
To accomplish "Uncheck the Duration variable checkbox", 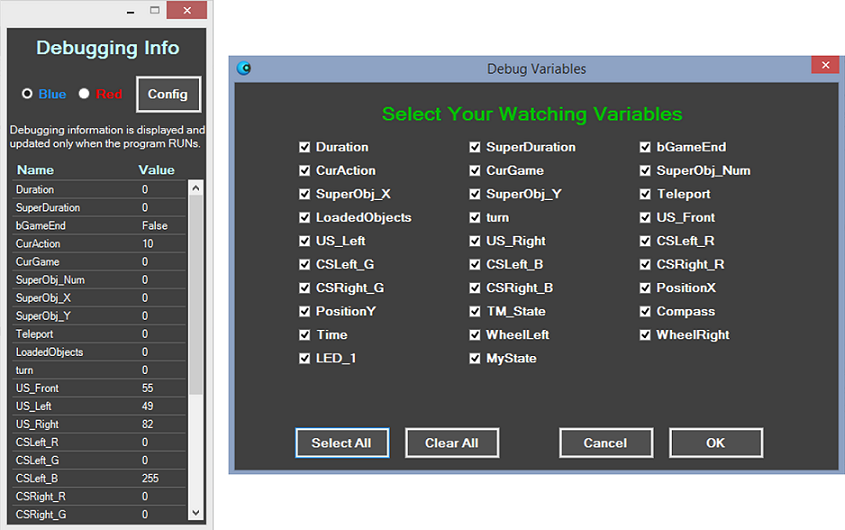I will click(305, 147).
